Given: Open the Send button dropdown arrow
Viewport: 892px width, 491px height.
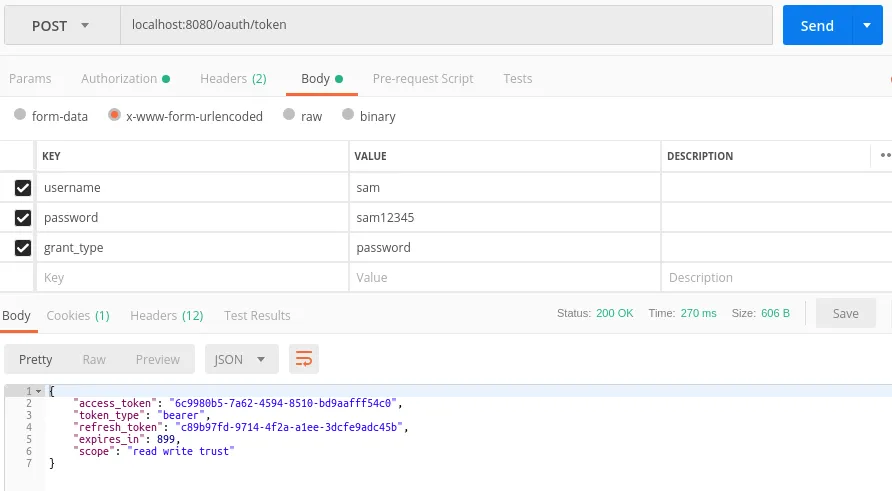Looking at the screenshot, I should (x=866, y=26).
